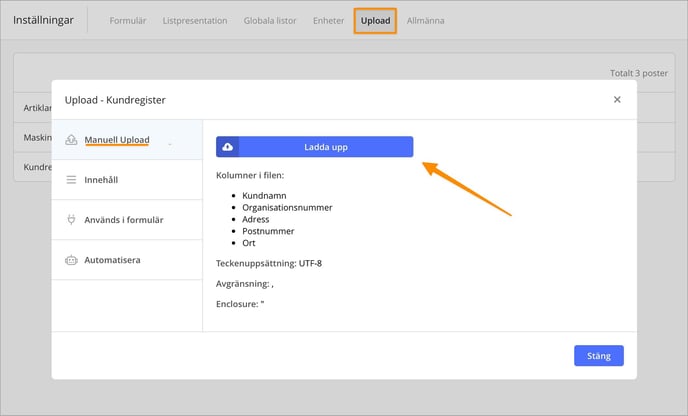This screenshot has width=688, height=416.
Task: Open the Allmänna settings tab
Action: 425,21
